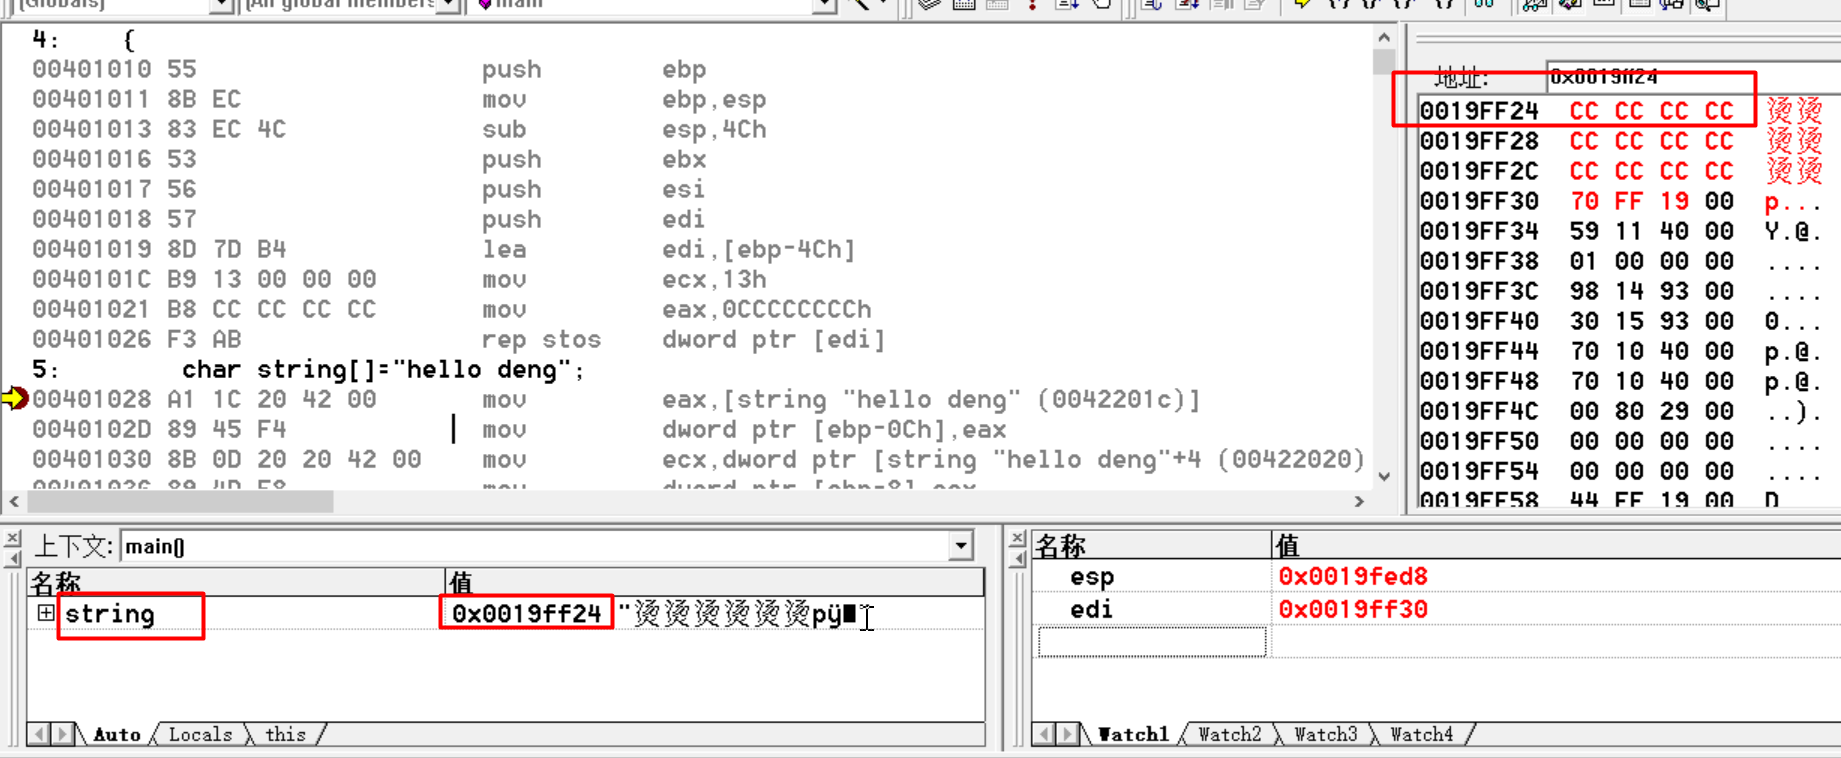Click the disassembly scrollbar down arrow
Viewport: 1841px width, 758px height.
point(1384,476)
